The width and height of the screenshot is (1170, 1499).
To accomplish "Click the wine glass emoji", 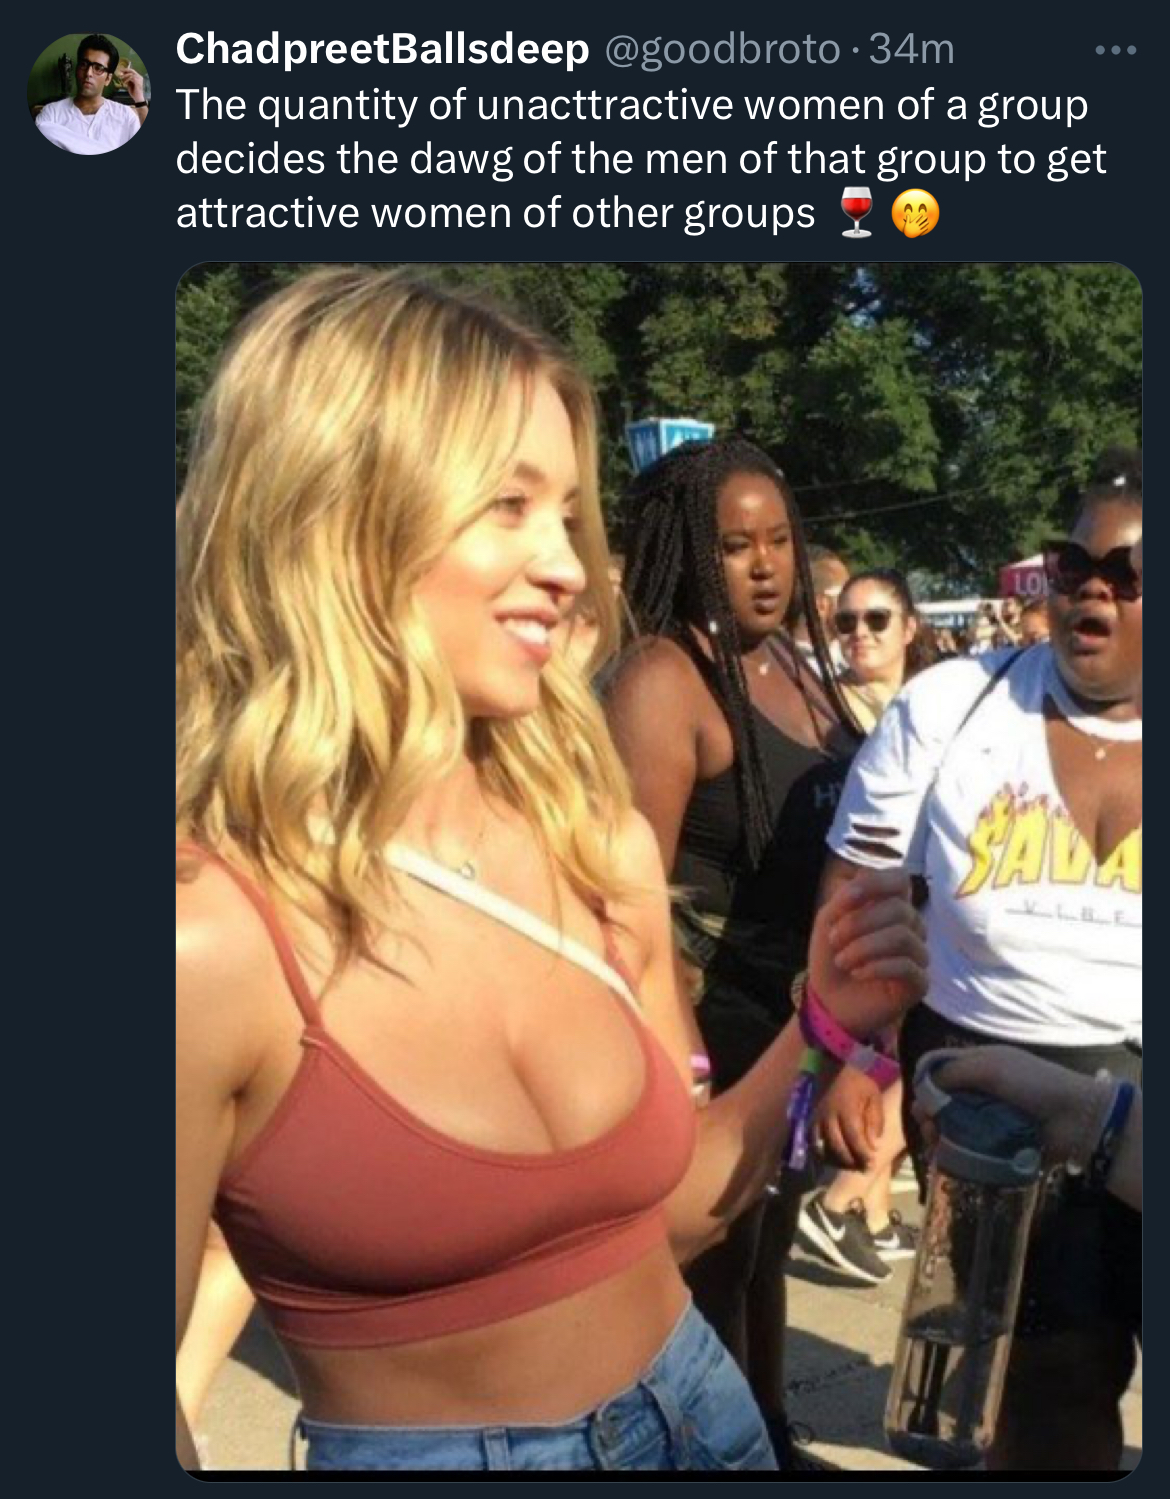I will coord(857,214).
